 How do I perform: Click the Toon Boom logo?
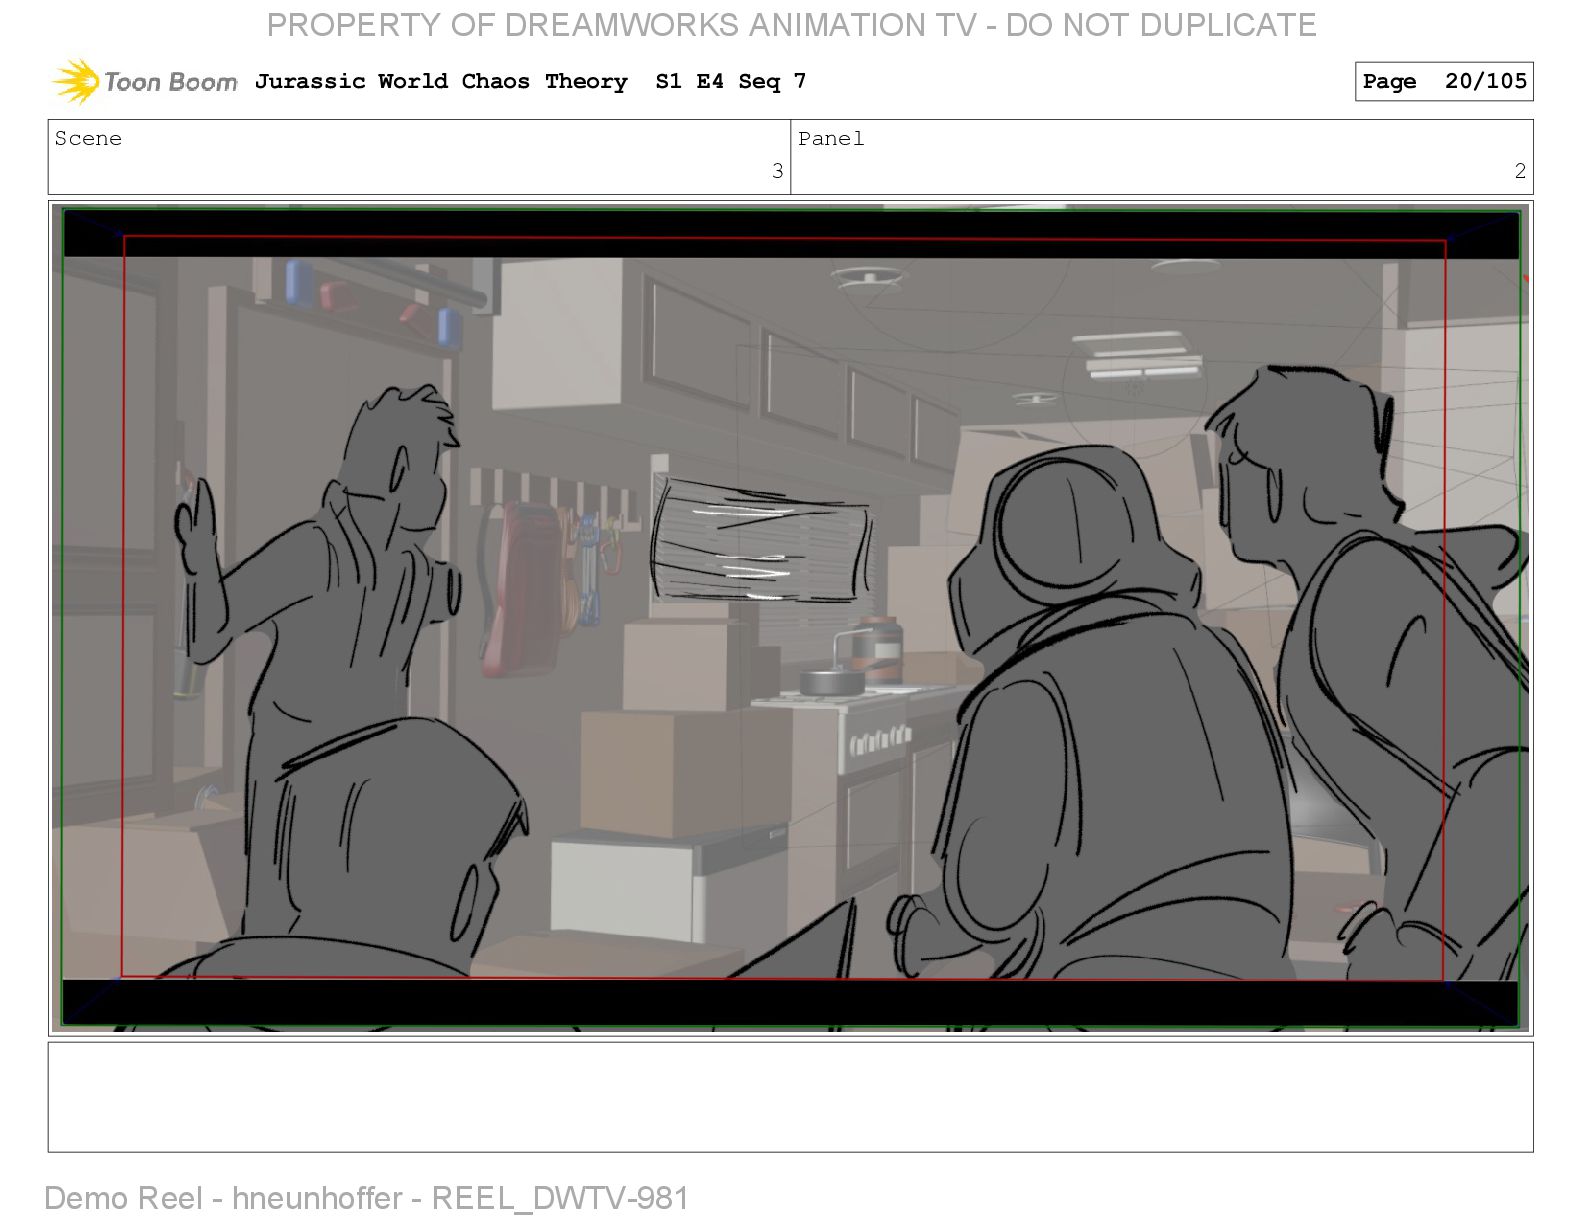[x=145, y=81]
